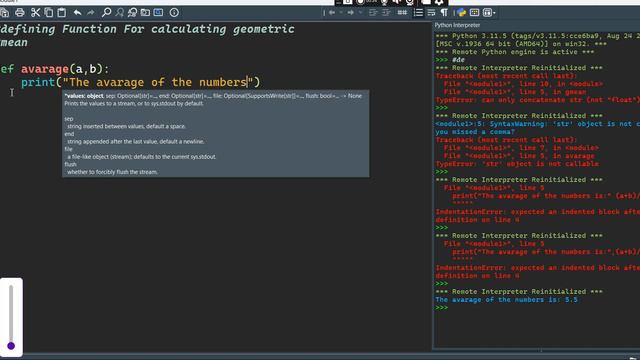
Task: Click the word 'mean' in the comment
Action: click(x=14, y=42)
